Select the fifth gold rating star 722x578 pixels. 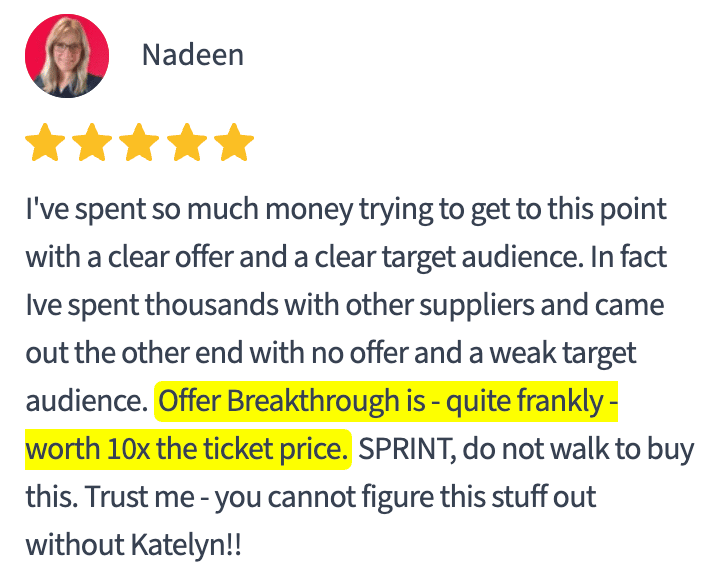point(234,142)
